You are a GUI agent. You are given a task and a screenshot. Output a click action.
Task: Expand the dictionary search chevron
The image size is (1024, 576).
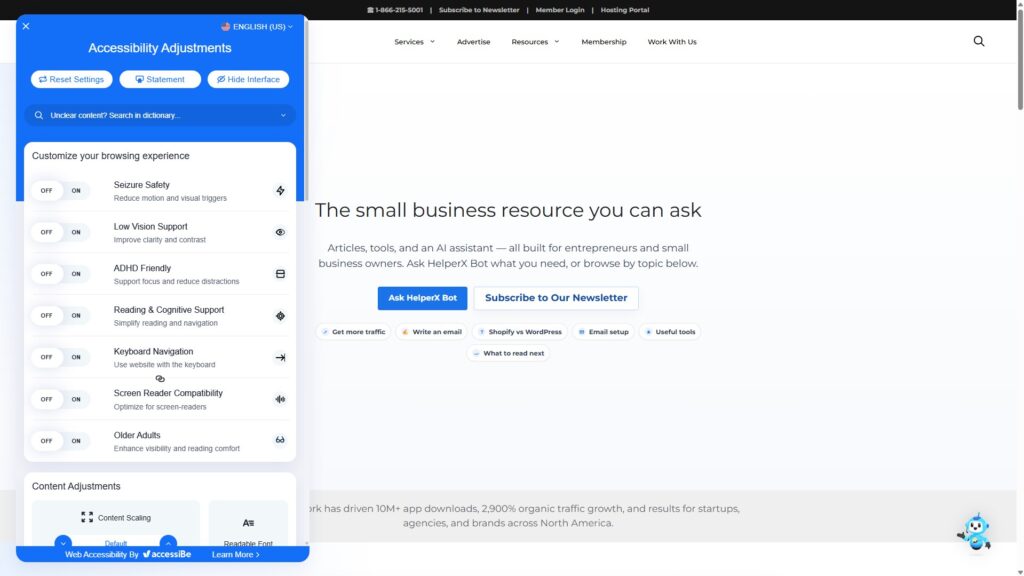(283, 116)
